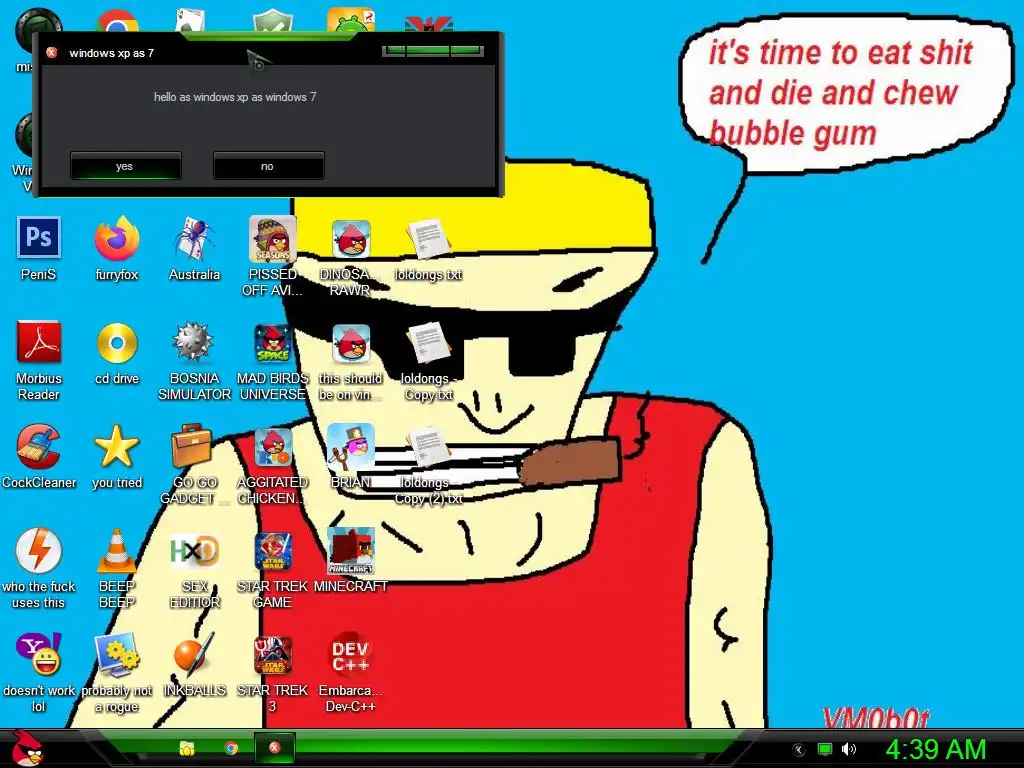This screenshot has height=768, width=1024.
Task: Click the speaker volume tray icon
Action: pos(848,749)
